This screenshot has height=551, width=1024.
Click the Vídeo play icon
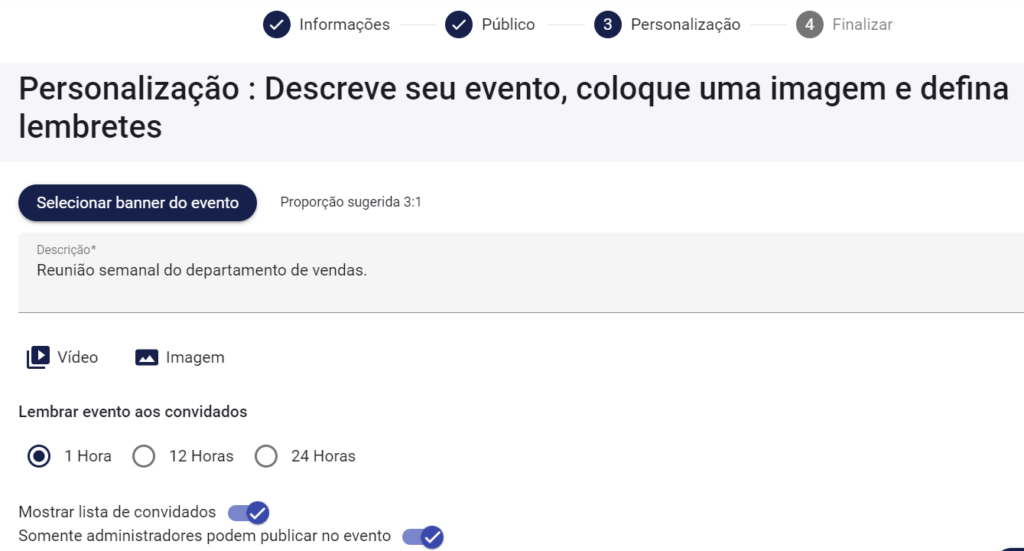(x=38, y=357)
